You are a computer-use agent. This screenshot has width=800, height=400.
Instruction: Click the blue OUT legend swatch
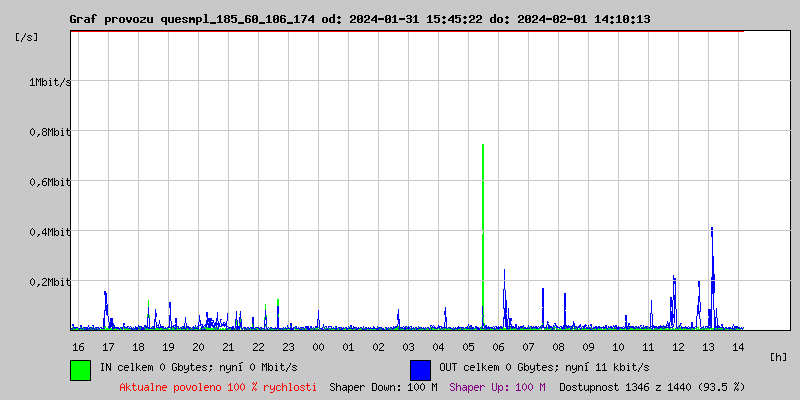[x=420, y=369]
